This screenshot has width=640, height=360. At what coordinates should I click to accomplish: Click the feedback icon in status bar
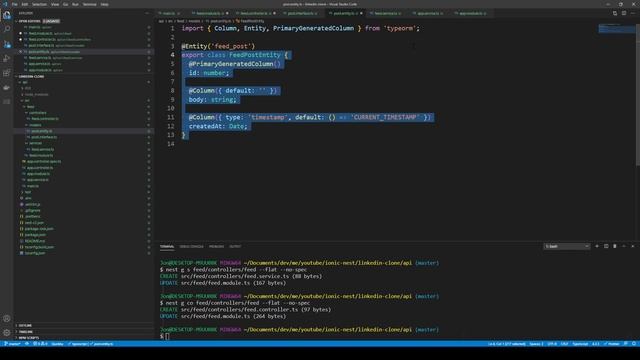coord(626,344)
